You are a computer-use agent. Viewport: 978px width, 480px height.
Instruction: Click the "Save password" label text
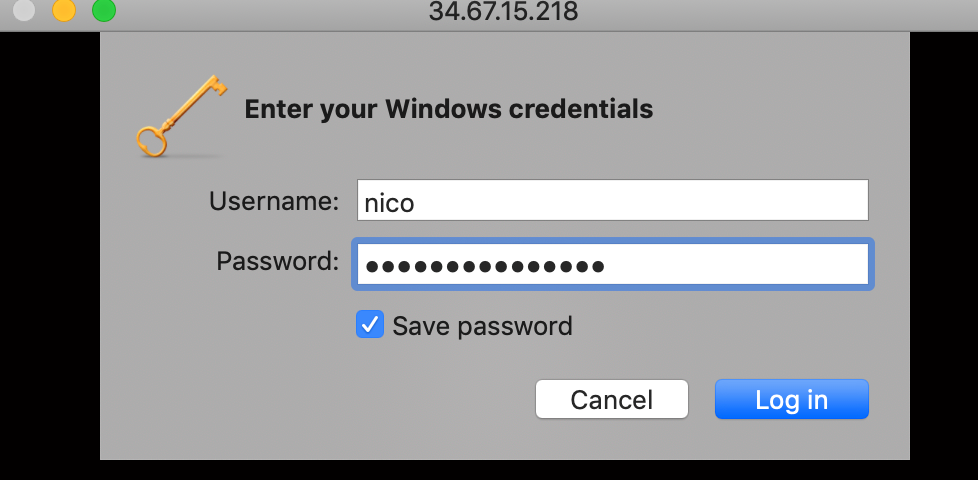[x=482, y=326]
